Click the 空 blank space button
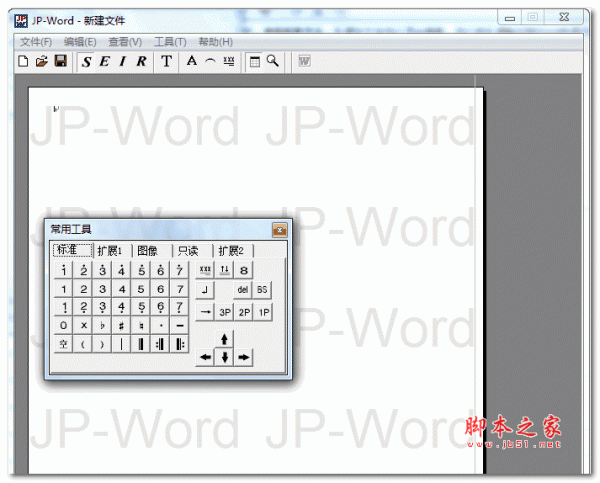This screenshot has width=600, height=483. coord(64,344)
